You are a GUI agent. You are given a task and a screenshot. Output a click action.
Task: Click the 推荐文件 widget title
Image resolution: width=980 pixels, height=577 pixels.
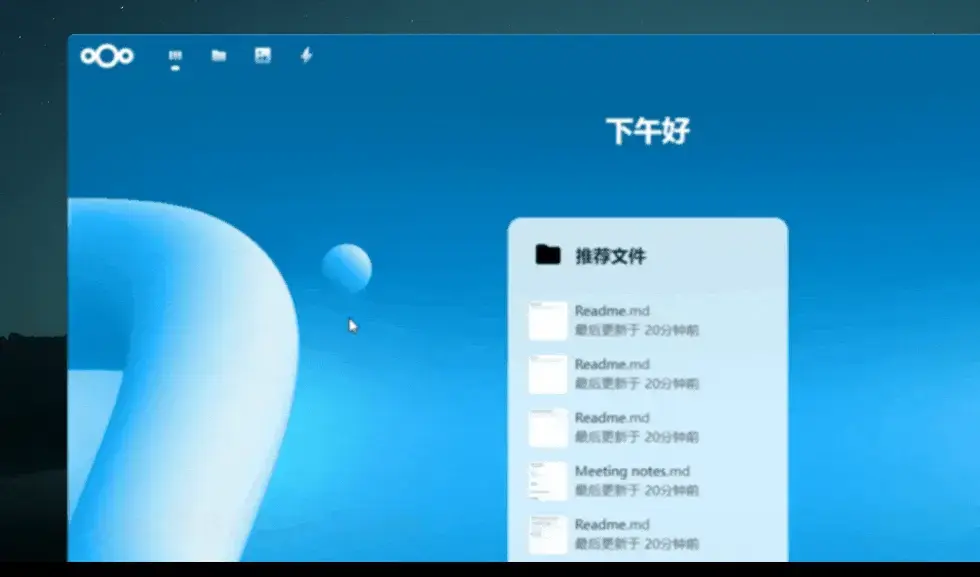(x=610, y=256)
